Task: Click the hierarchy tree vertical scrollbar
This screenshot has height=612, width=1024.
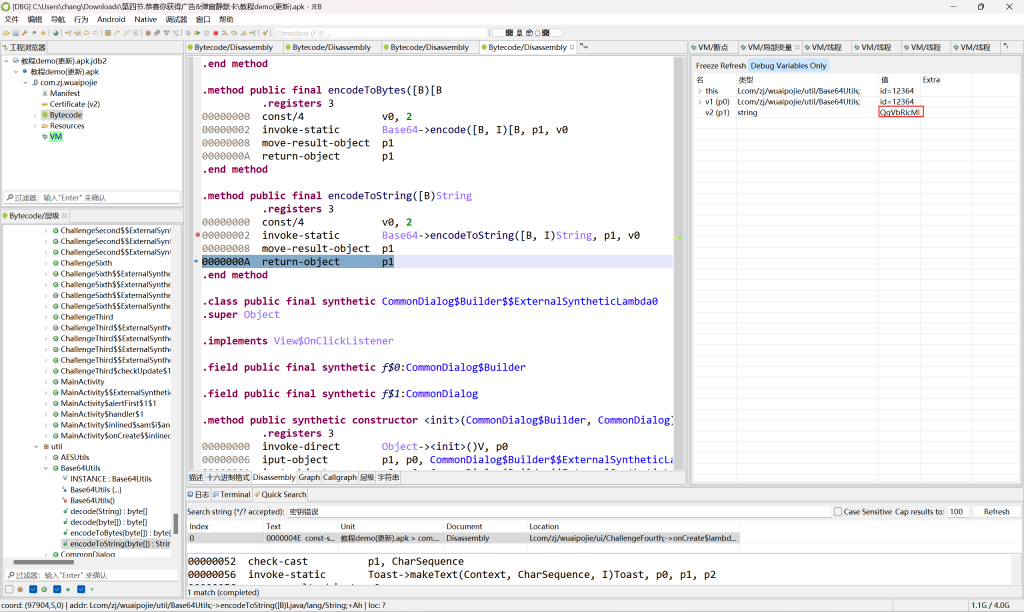Action: 177,525
